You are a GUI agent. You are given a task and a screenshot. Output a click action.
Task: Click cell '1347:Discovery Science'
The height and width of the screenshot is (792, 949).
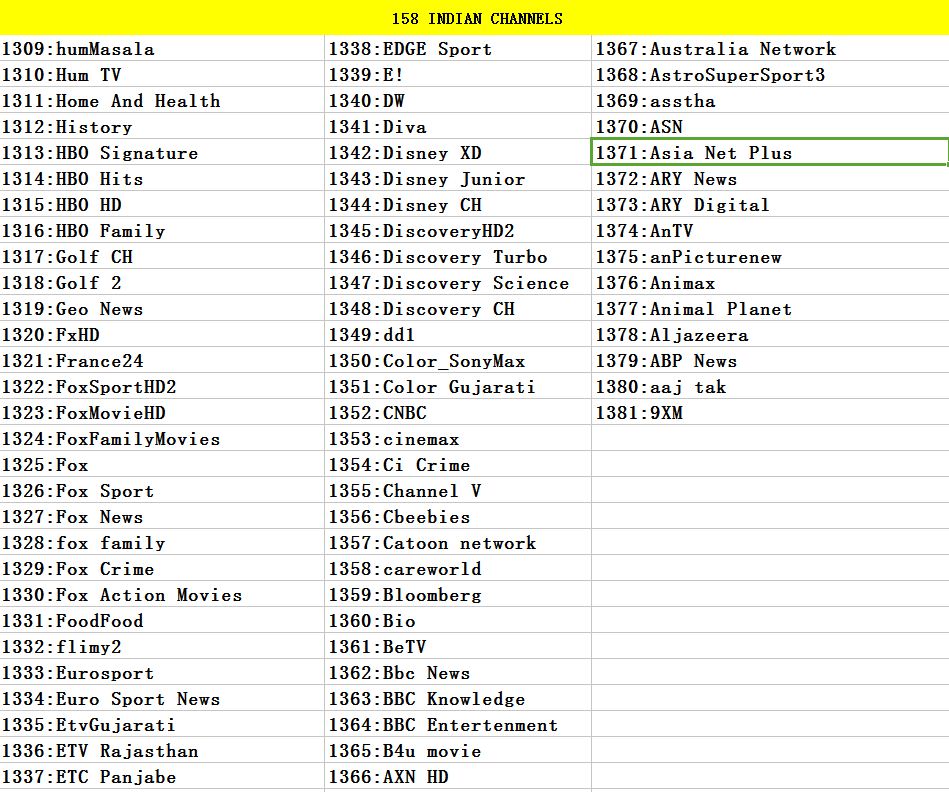458,283
